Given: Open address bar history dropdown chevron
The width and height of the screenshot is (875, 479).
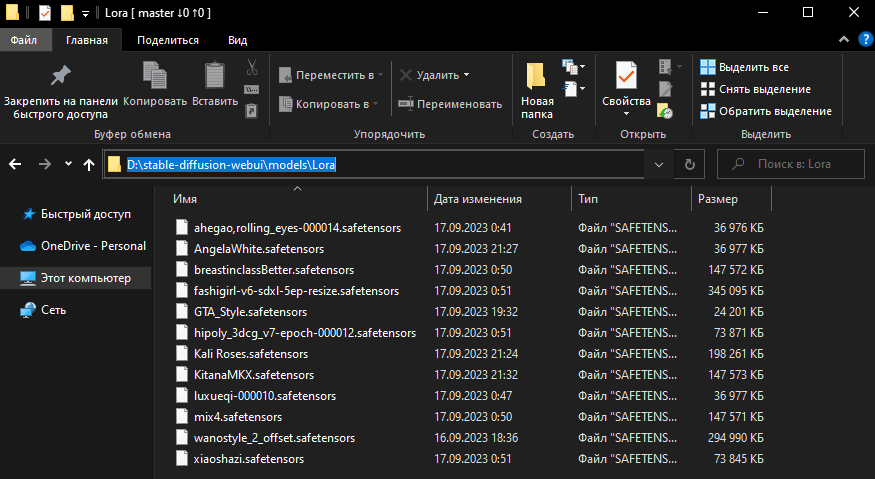Looking at the screenshot, I should (658, 164).
